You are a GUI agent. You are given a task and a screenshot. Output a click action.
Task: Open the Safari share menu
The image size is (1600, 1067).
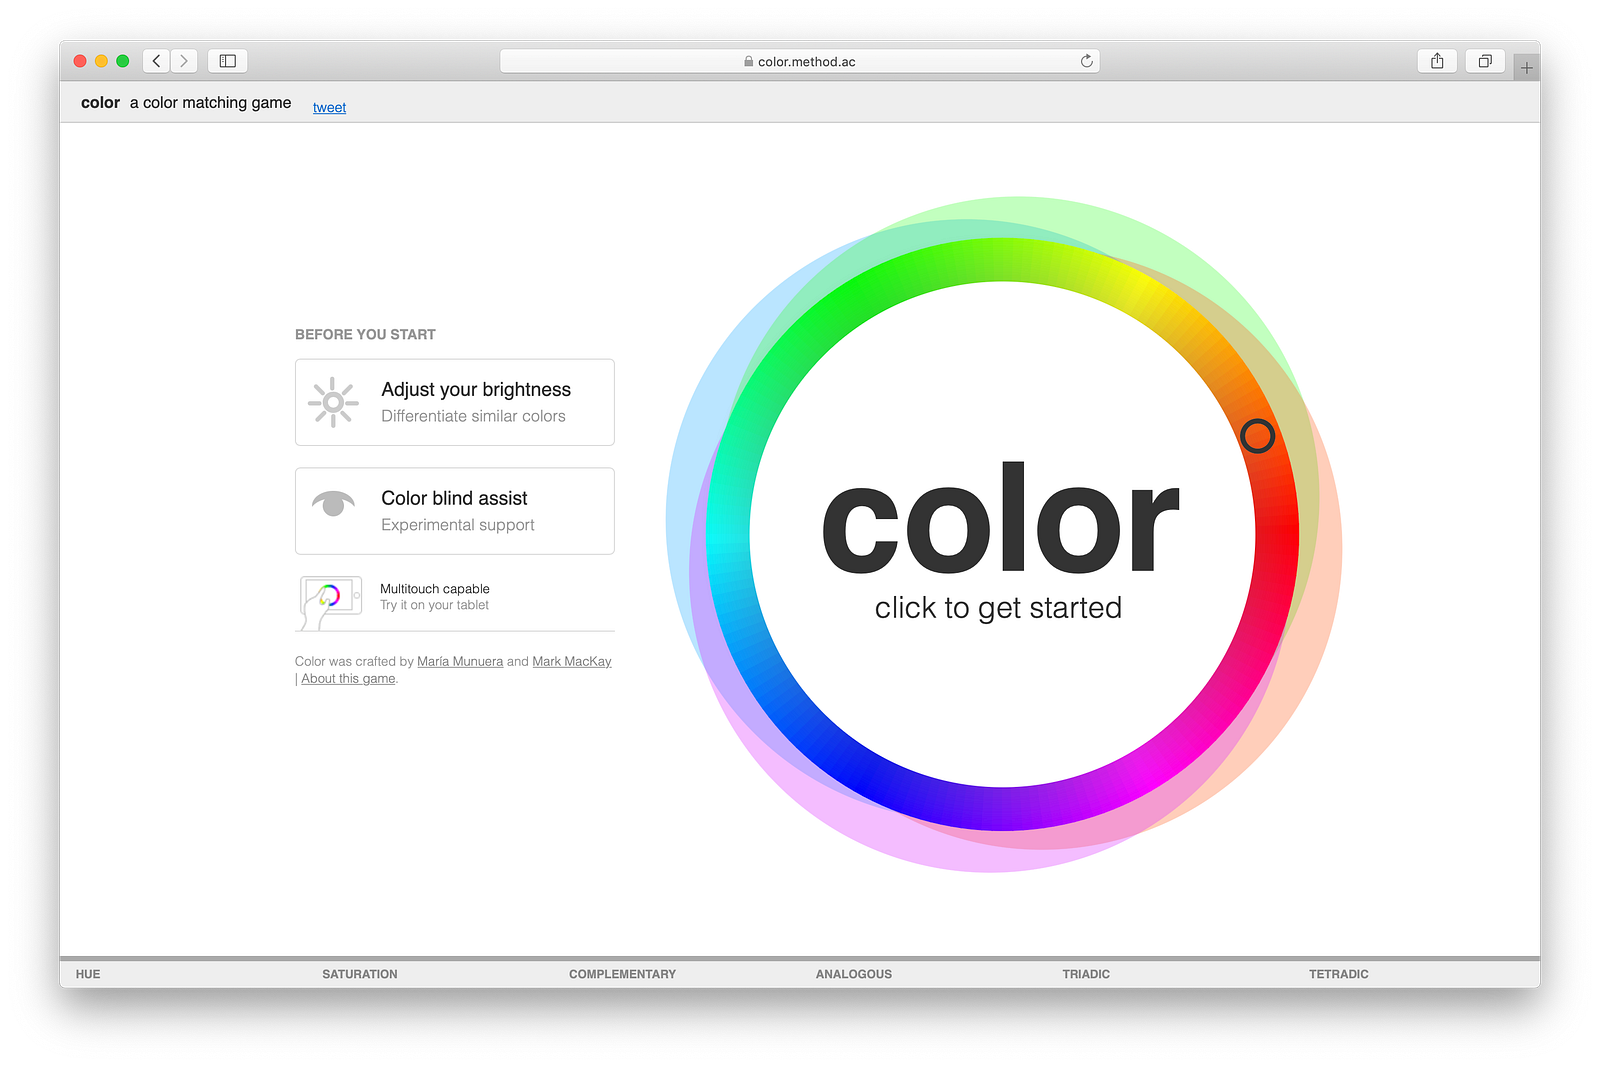pyautogui.click(x=1437, y=61)
